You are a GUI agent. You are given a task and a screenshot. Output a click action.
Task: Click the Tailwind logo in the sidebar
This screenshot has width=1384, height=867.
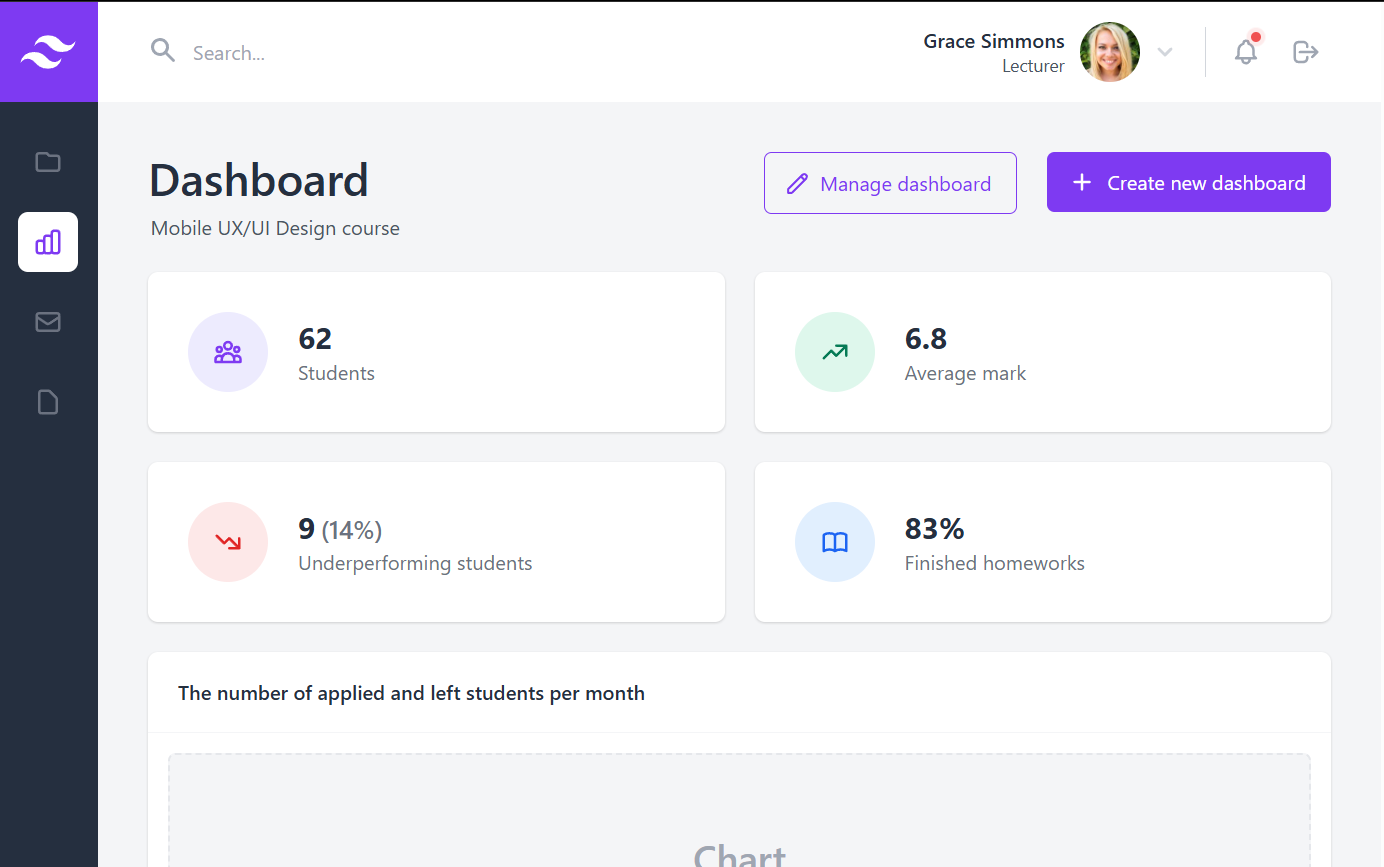click(48, 52)
